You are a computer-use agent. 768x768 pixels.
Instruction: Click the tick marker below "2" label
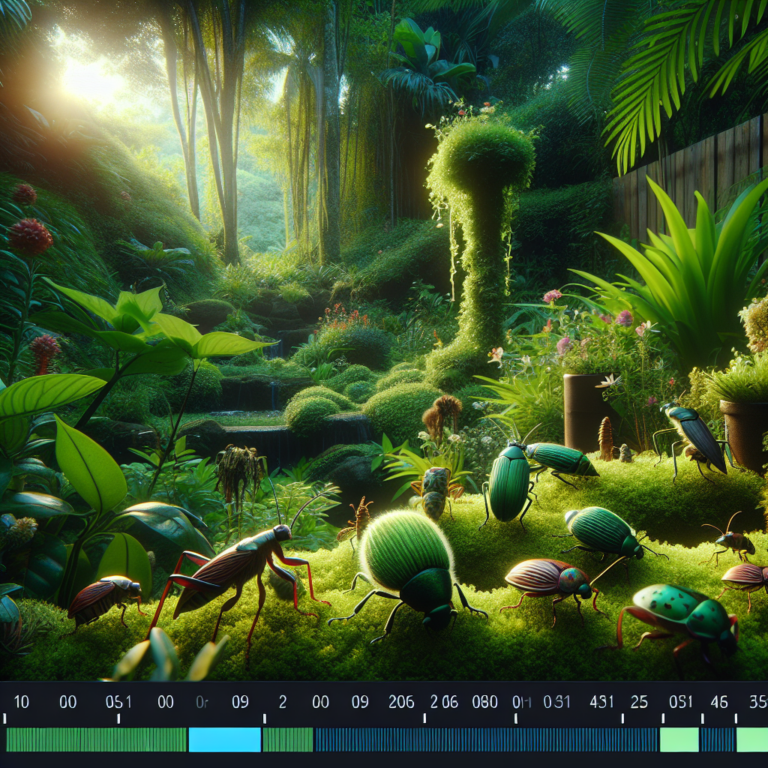pos(264,719)
